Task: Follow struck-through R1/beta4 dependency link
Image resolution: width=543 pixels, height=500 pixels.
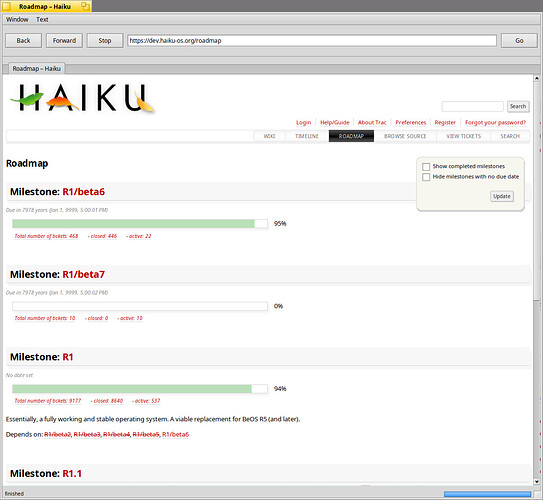Action: [x=117, y=435]
